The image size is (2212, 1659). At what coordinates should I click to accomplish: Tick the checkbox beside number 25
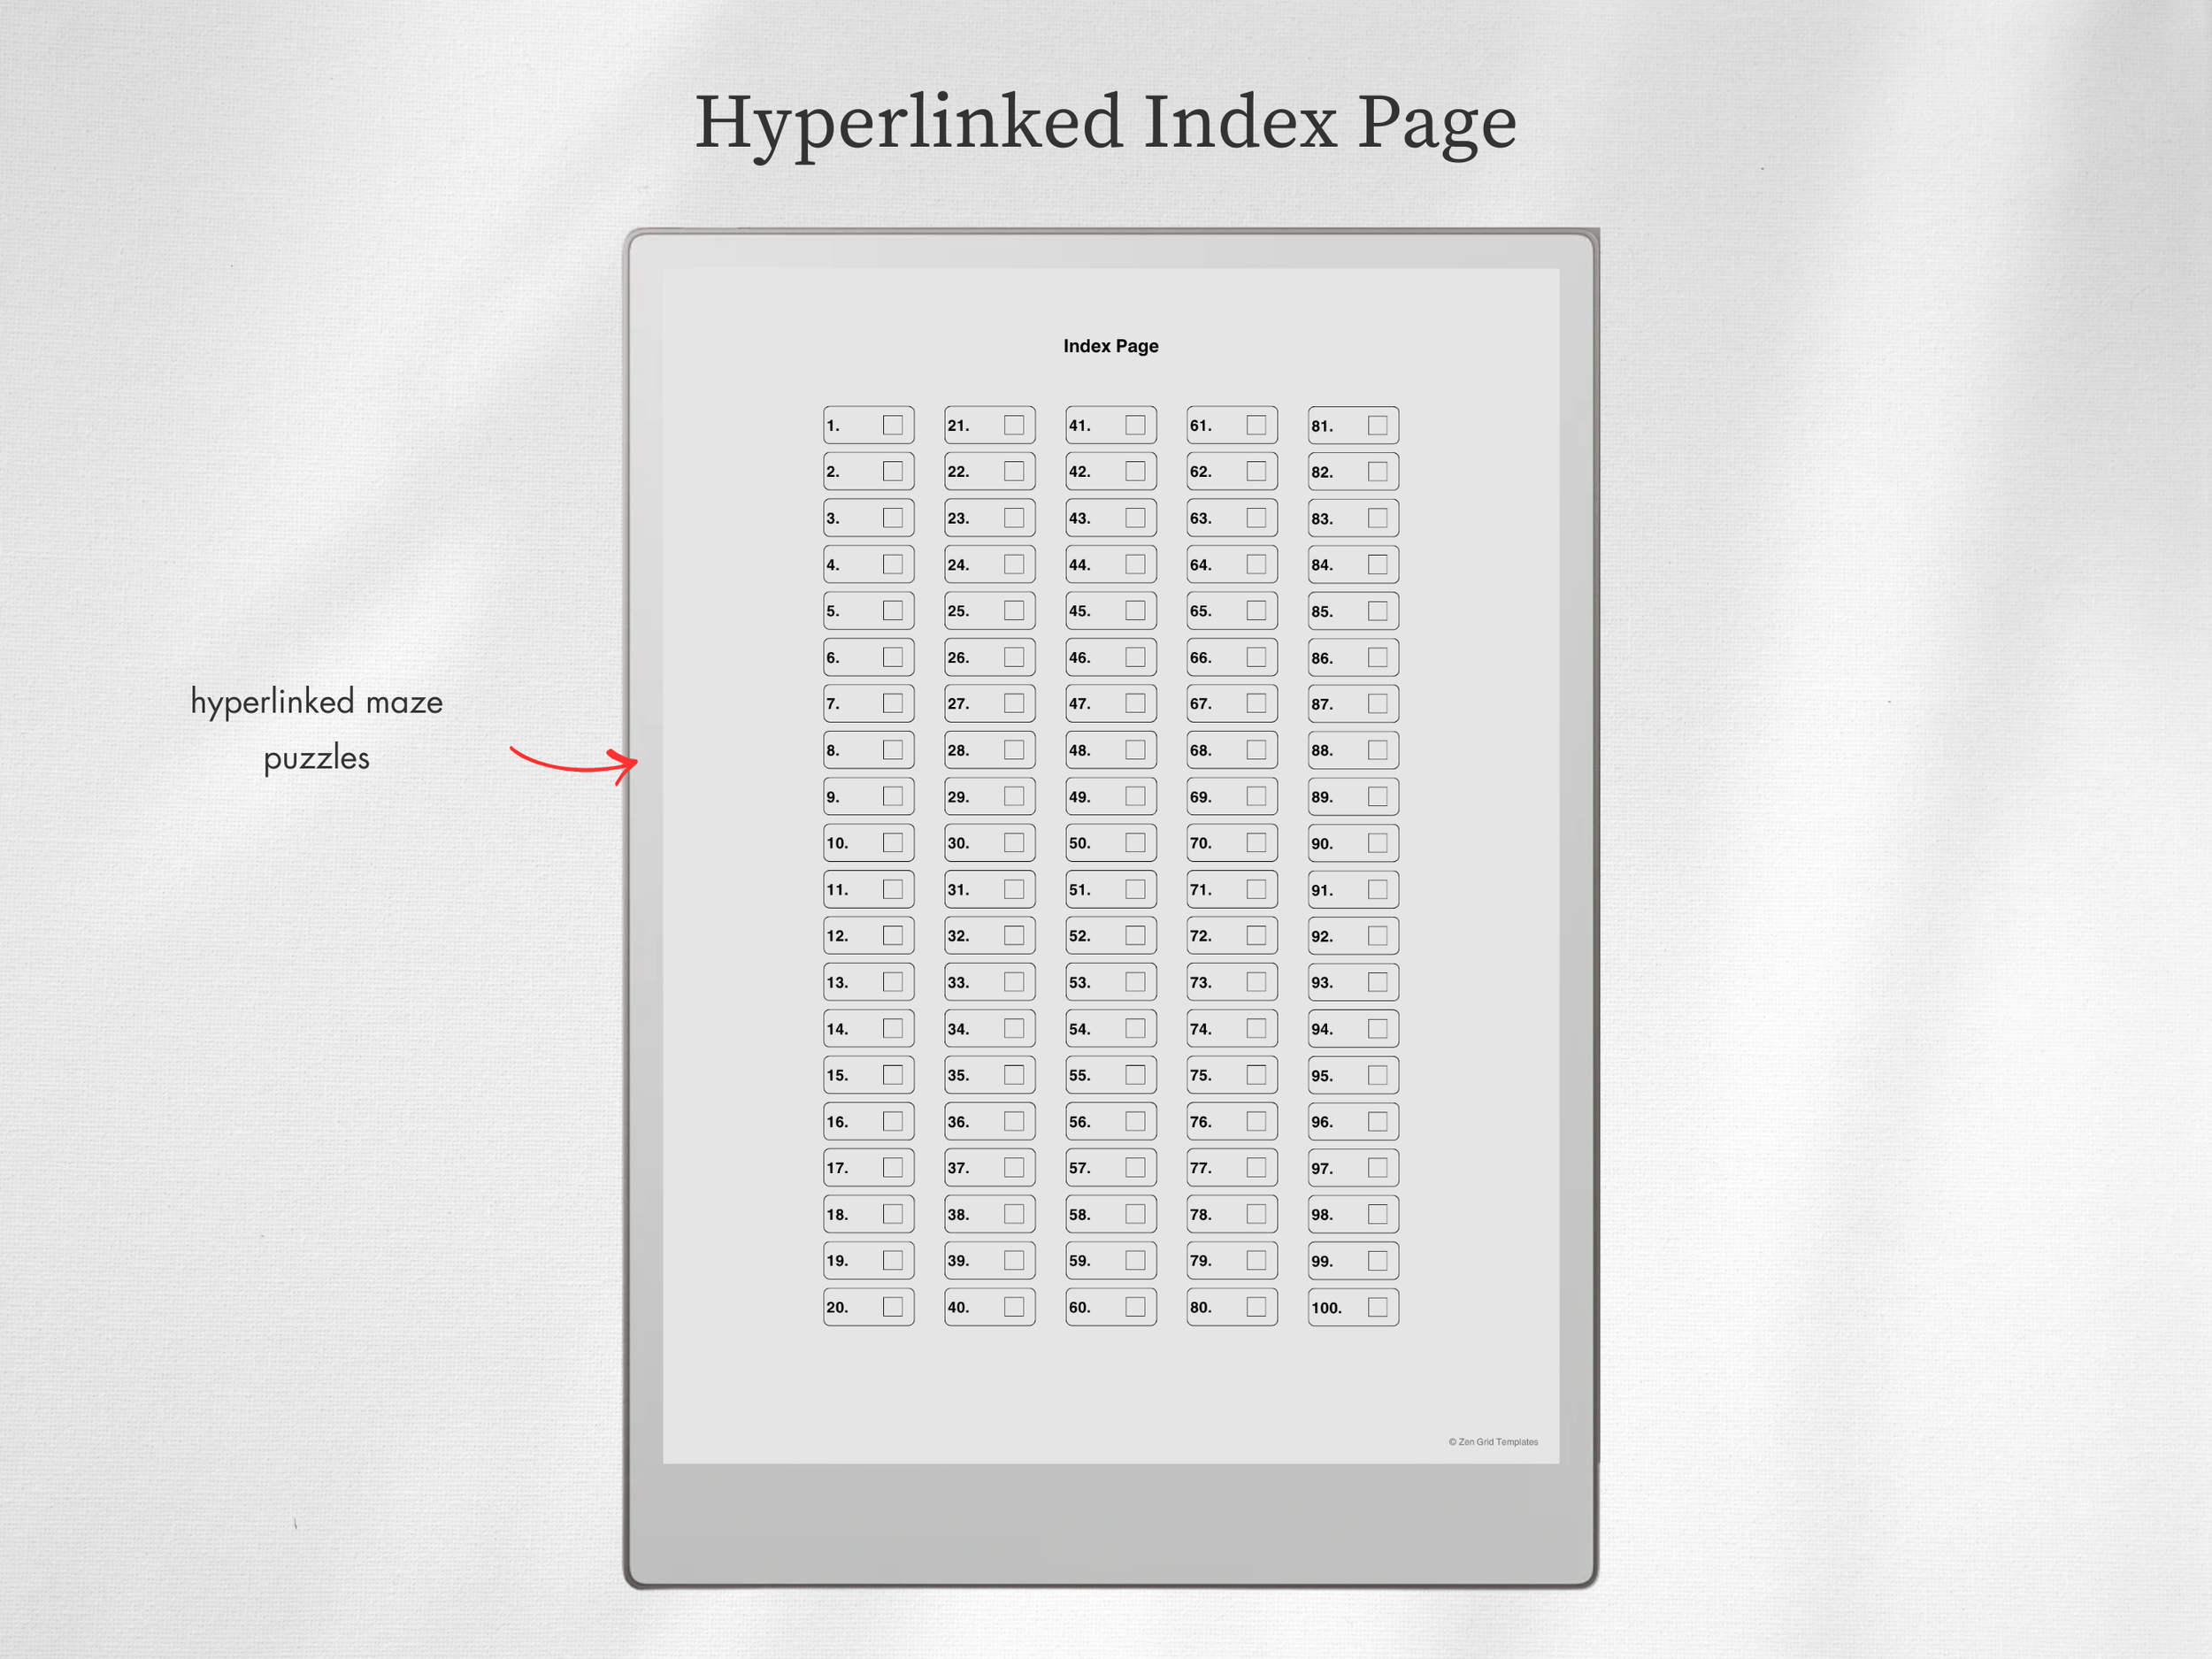pyautogui.click(x=1014, y=610)
